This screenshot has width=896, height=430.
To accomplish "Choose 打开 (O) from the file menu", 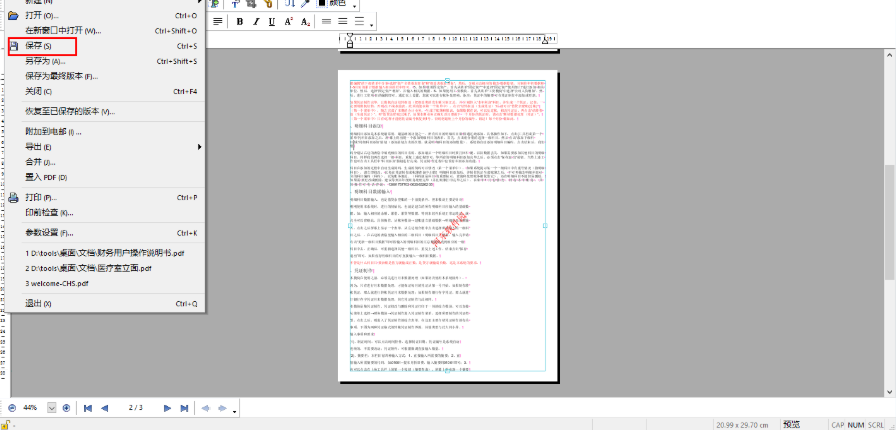I will coord(105,15).
